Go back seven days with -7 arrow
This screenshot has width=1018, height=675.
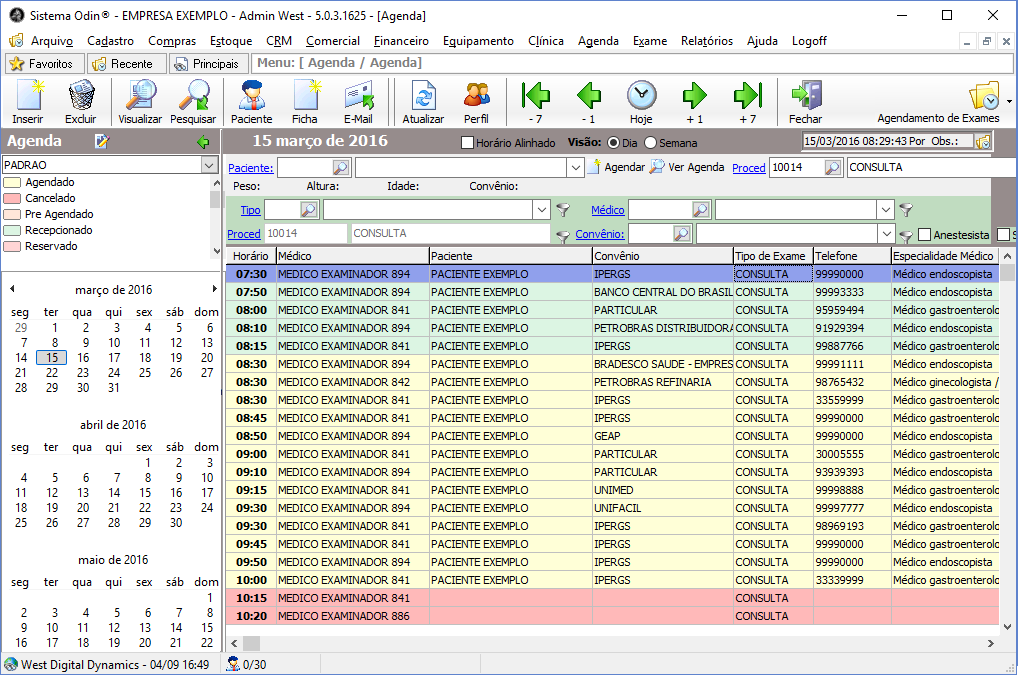(536, 95)
